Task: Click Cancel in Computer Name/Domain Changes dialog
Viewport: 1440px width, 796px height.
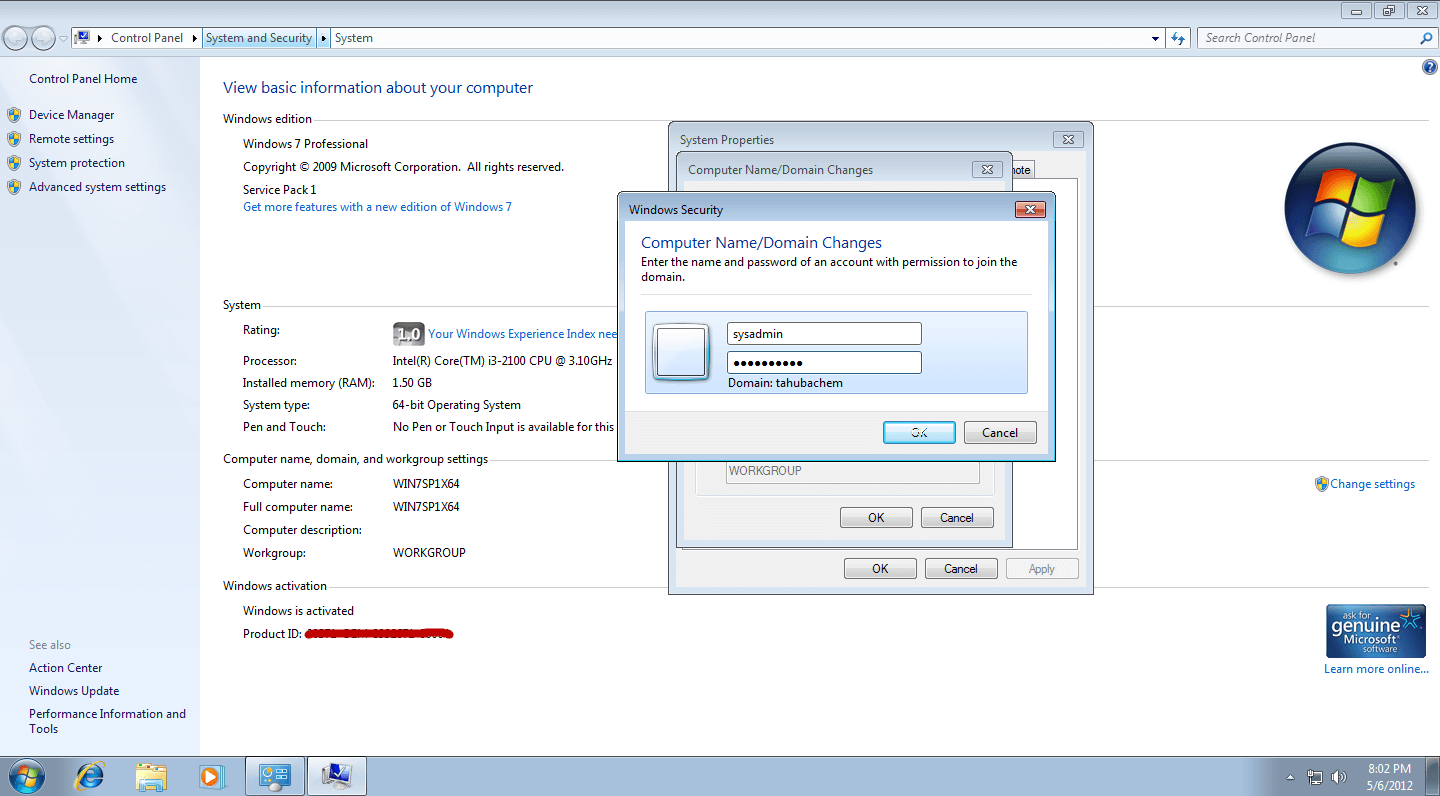Action: pos(957,518)
